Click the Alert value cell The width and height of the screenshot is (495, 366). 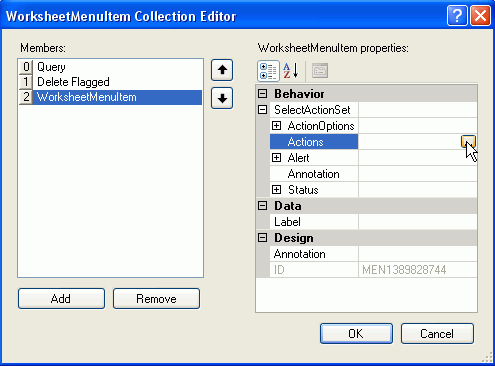click(418, 158)
